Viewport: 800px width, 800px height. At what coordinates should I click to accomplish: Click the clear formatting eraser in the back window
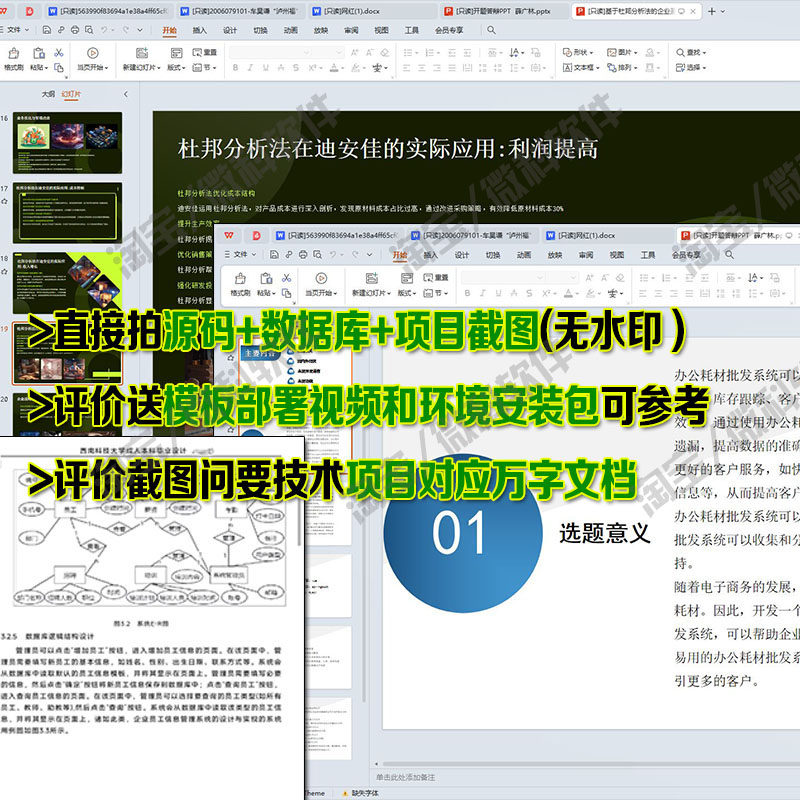tap(385, 53)
